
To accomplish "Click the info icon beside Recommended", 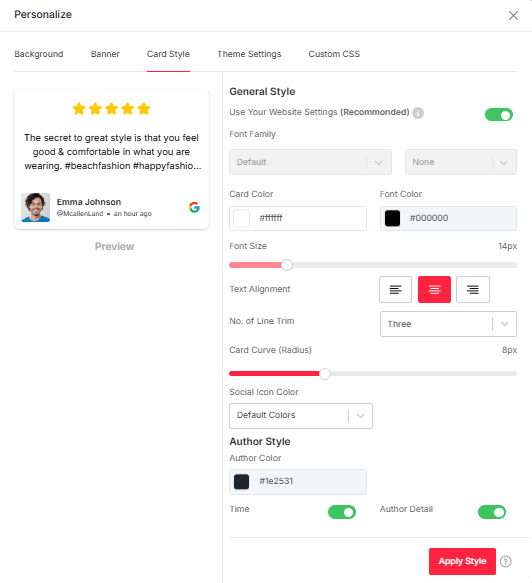I will (x=418, y=113).
